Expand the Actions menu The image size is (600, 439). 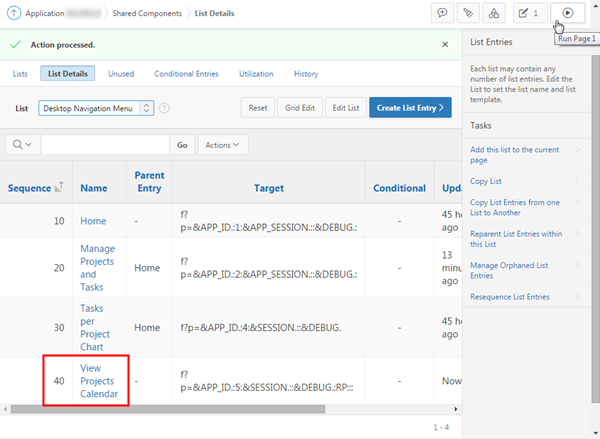point(223,145)
